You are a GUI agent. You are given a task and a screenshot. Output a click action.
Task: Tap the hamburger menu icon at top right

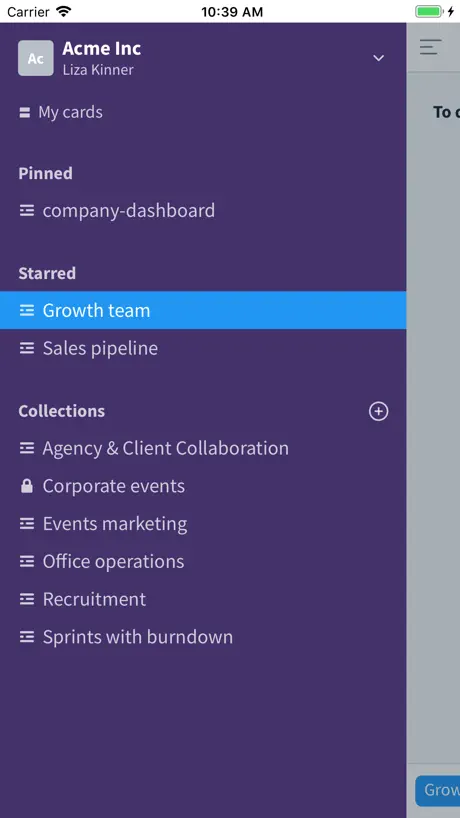[x=430, y=47]
